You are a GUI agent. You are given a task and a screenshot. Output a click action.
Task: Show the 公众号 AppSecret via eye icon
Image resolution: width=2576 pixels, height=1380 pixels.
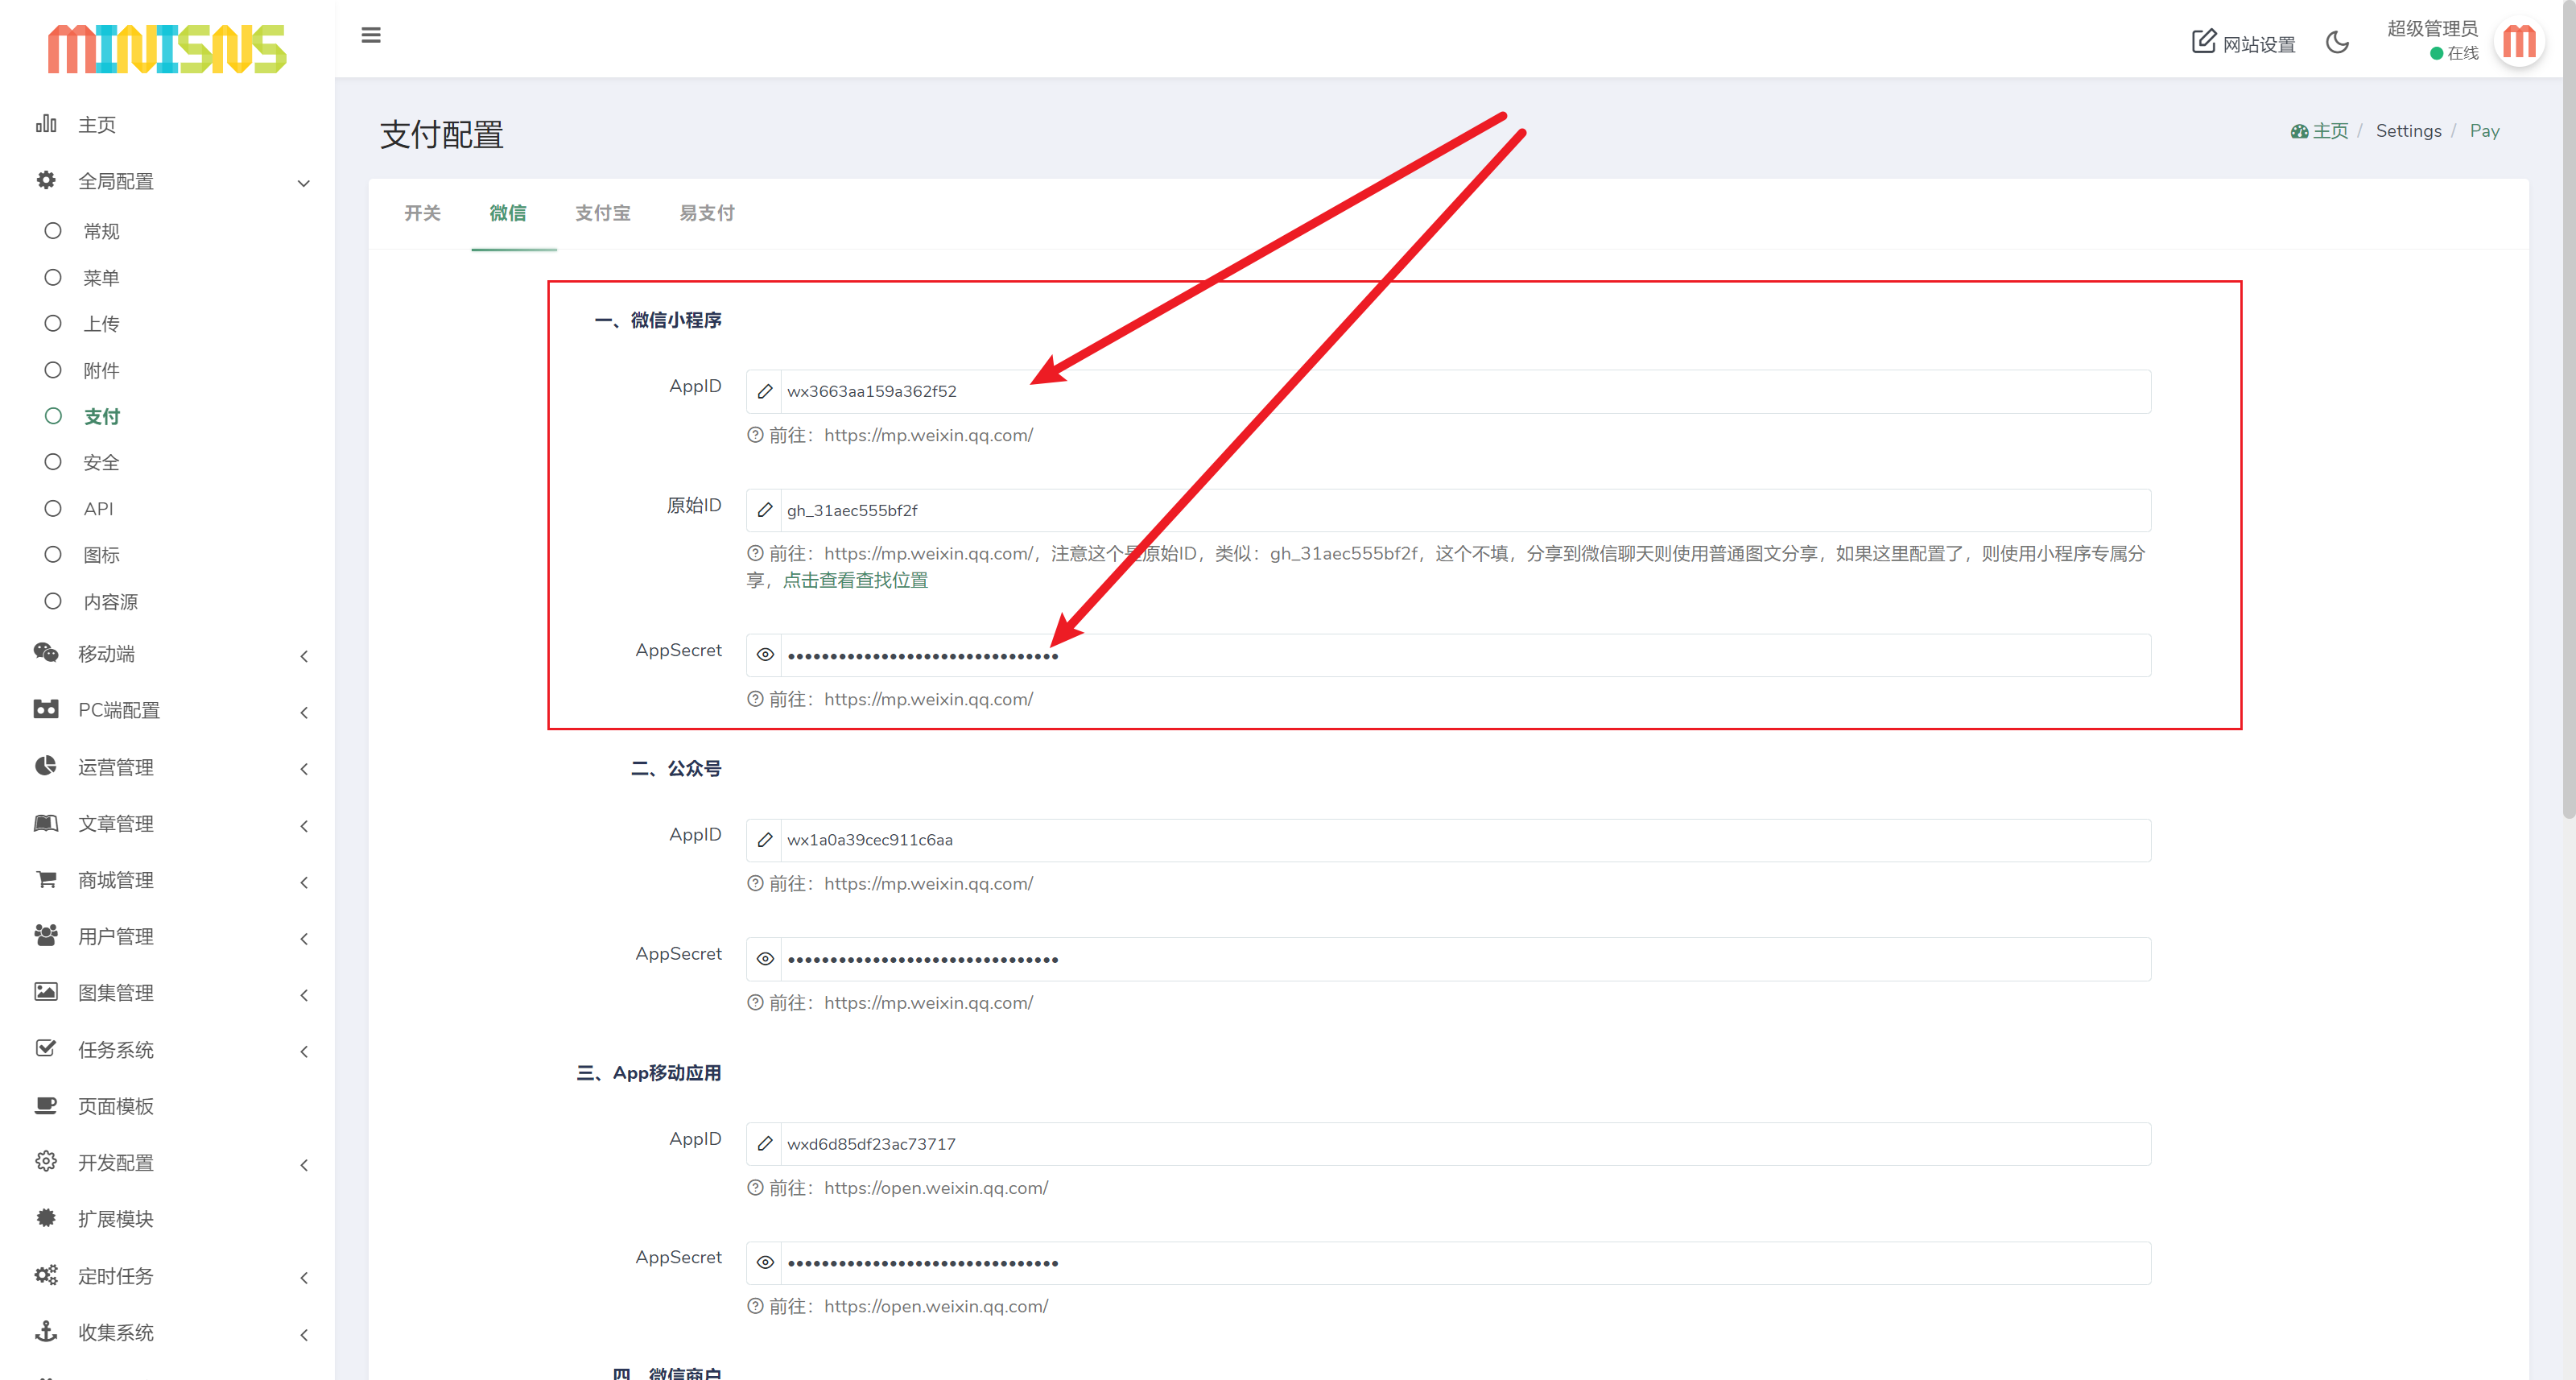(x=765, y=959)
